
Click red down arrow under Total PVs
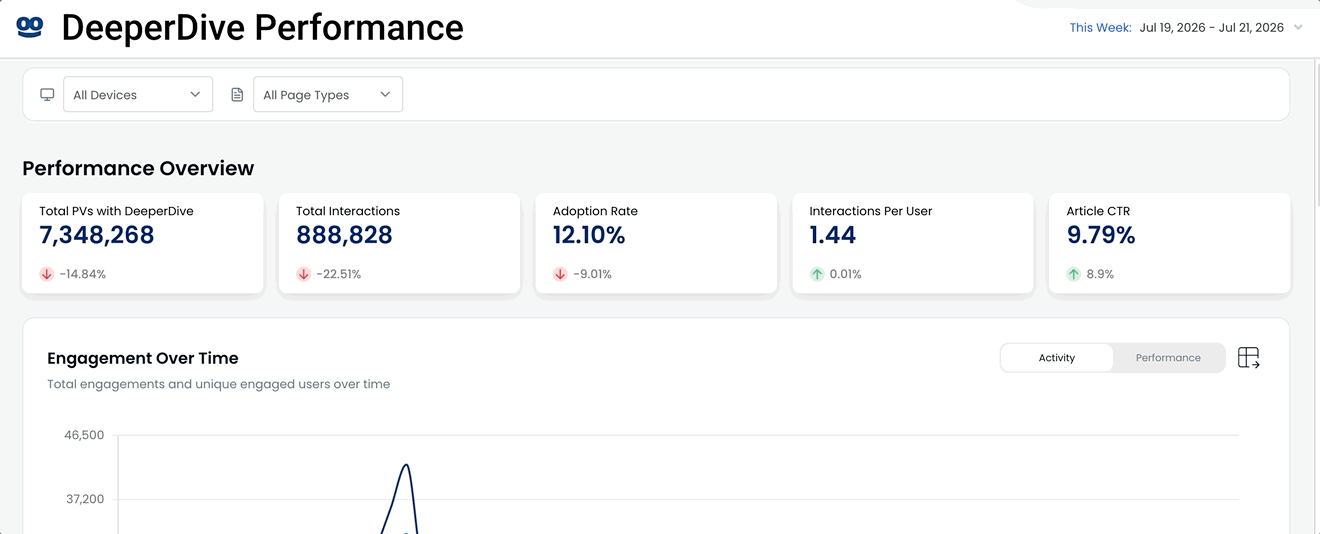[46, 274]
